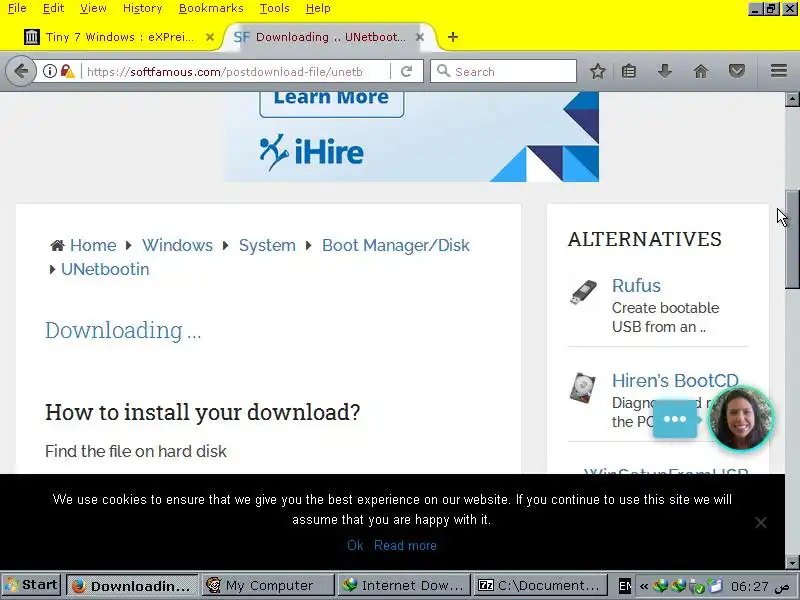Close the Downloading UNetbootin tab
This screenshot has width=800, height=600.
point(419,37)
